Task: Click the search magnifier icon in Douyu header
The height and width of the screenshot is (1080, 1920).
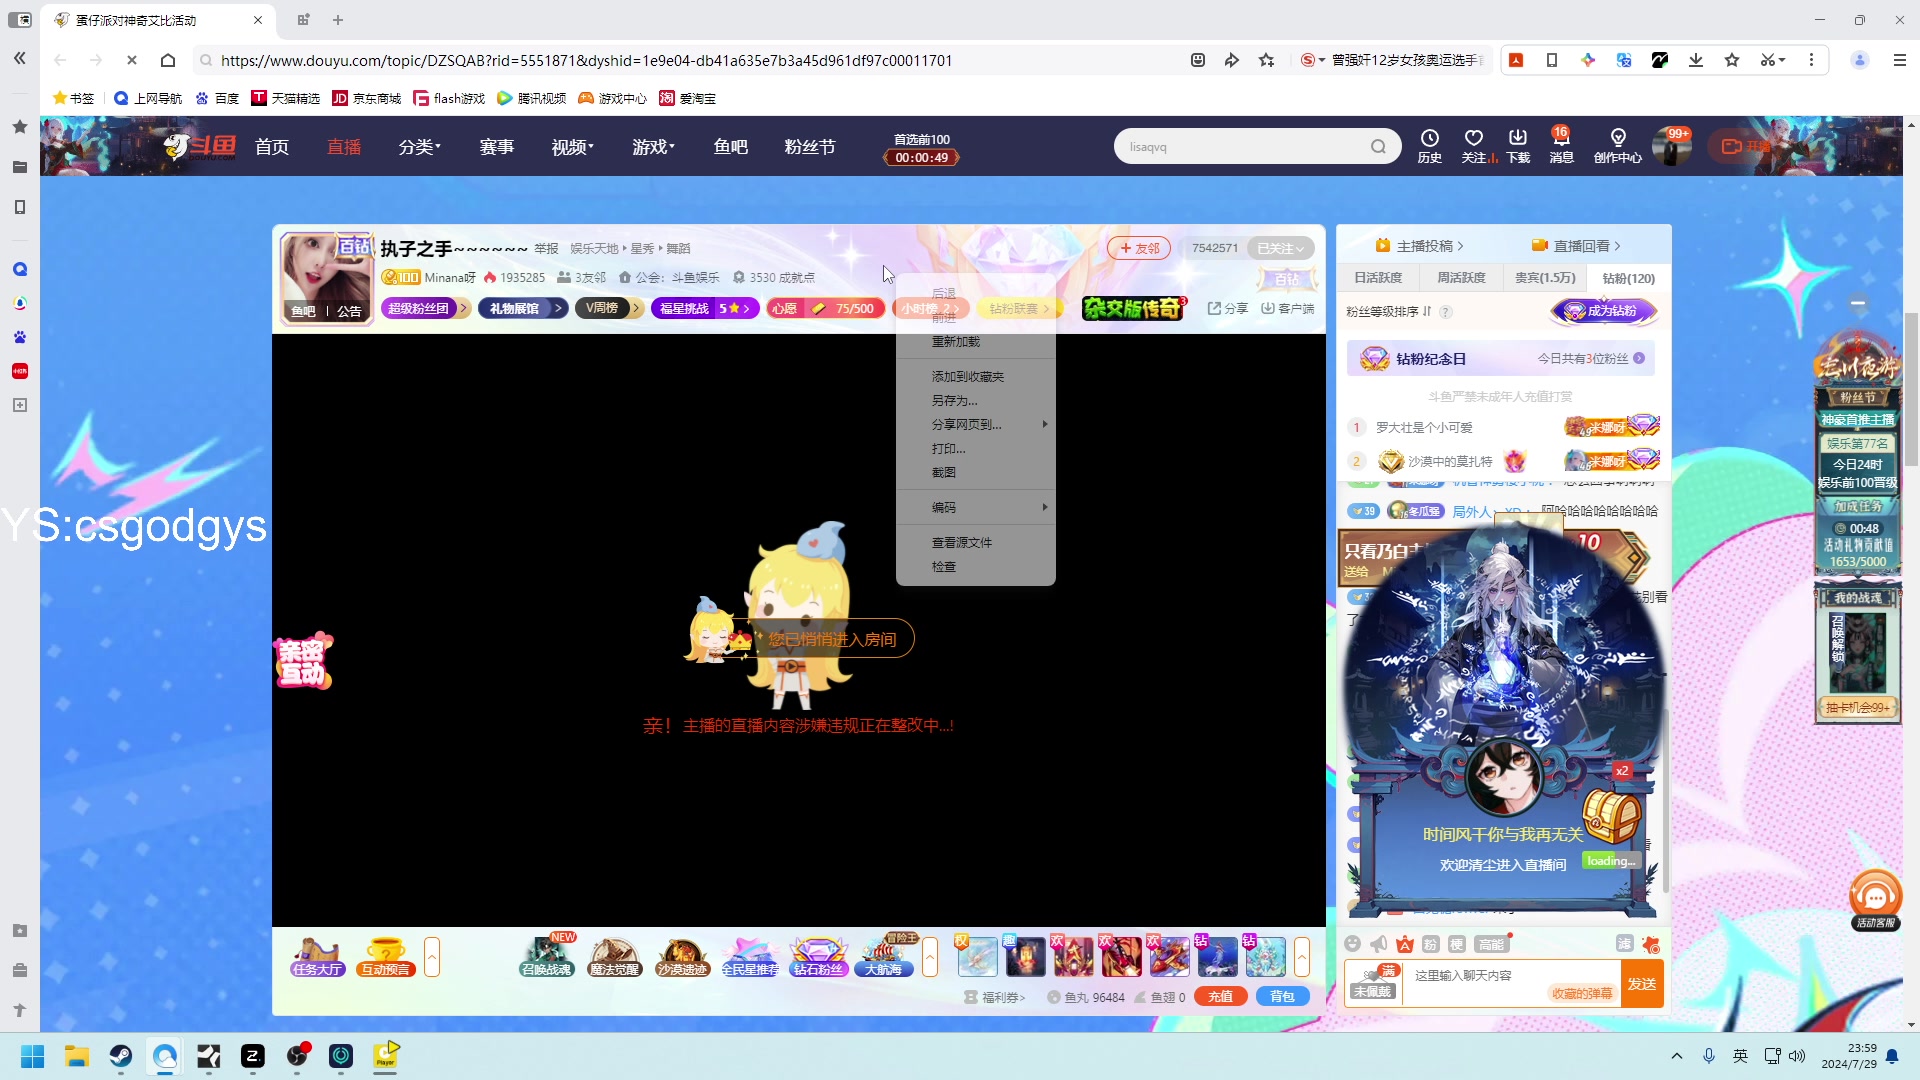Action: [1378, 147]
